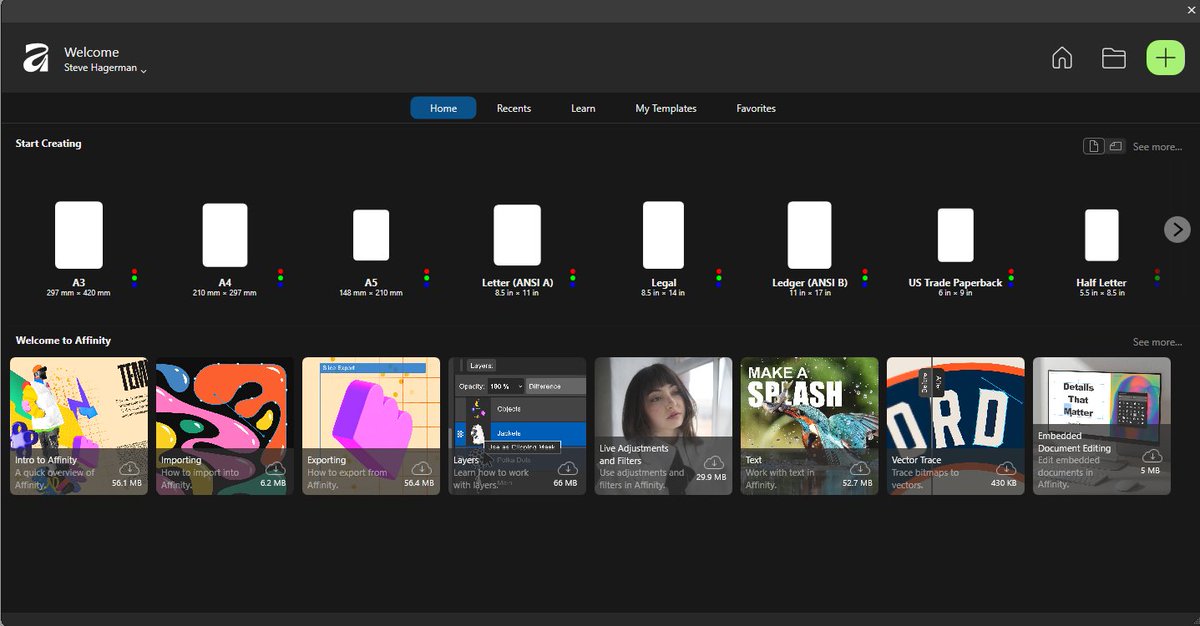The height and width of the screenshot is (626, 1200).
Task: Open the Vector Trace tutorial card
Action: click(956, 426)
